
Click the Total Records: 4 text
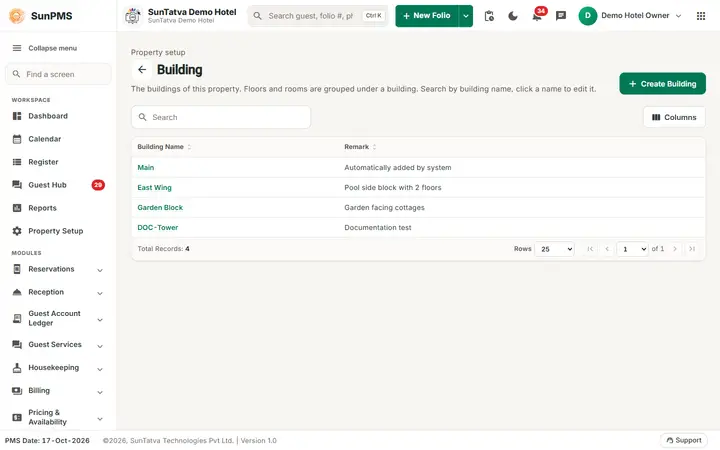pos(163,249)
